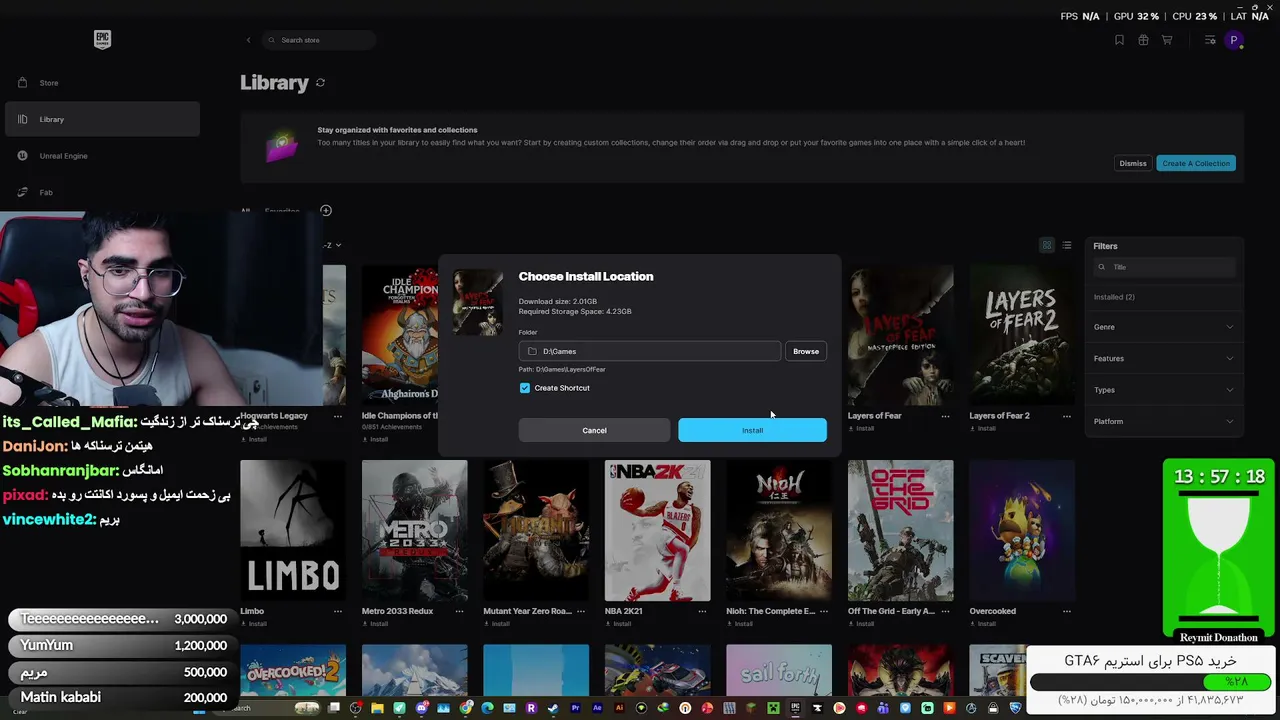Click Create A Collection button
1280x720 pixels.
click(1196, 163)
